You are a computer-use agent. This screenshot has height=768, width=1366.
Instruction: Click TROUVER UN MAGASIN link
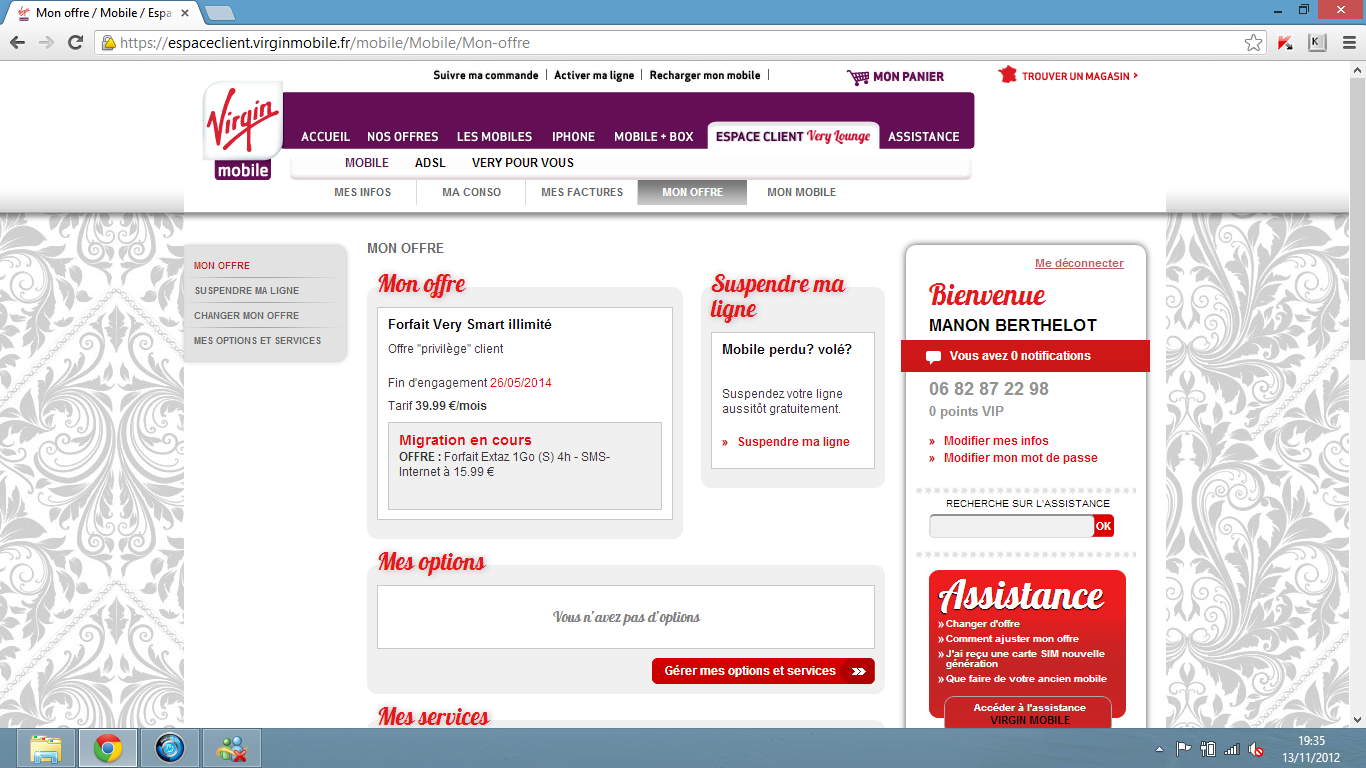[x=1079, y=76]
